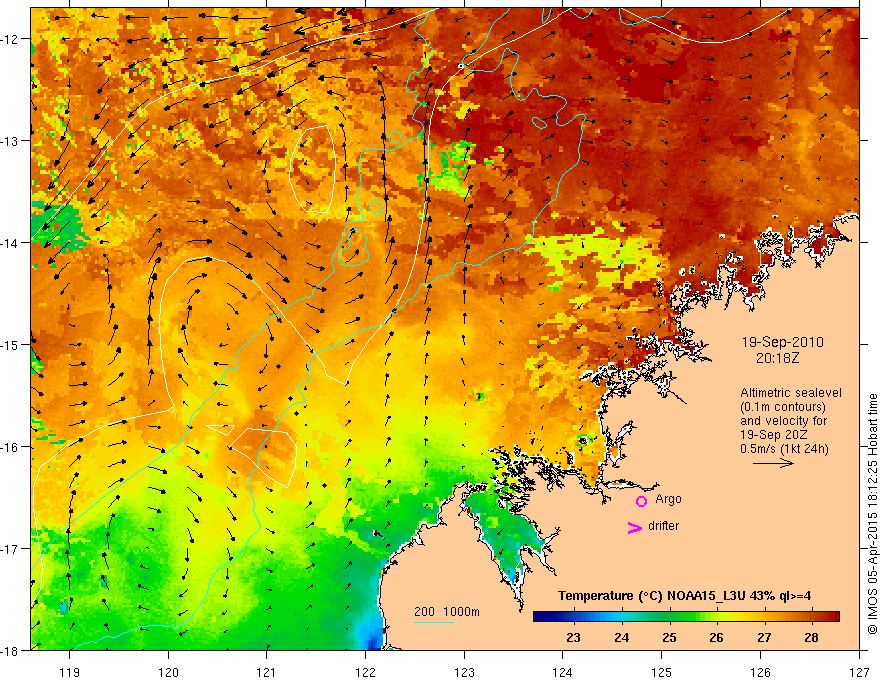Click the 'Altimetric sealevel' legend text

point(791,393)
